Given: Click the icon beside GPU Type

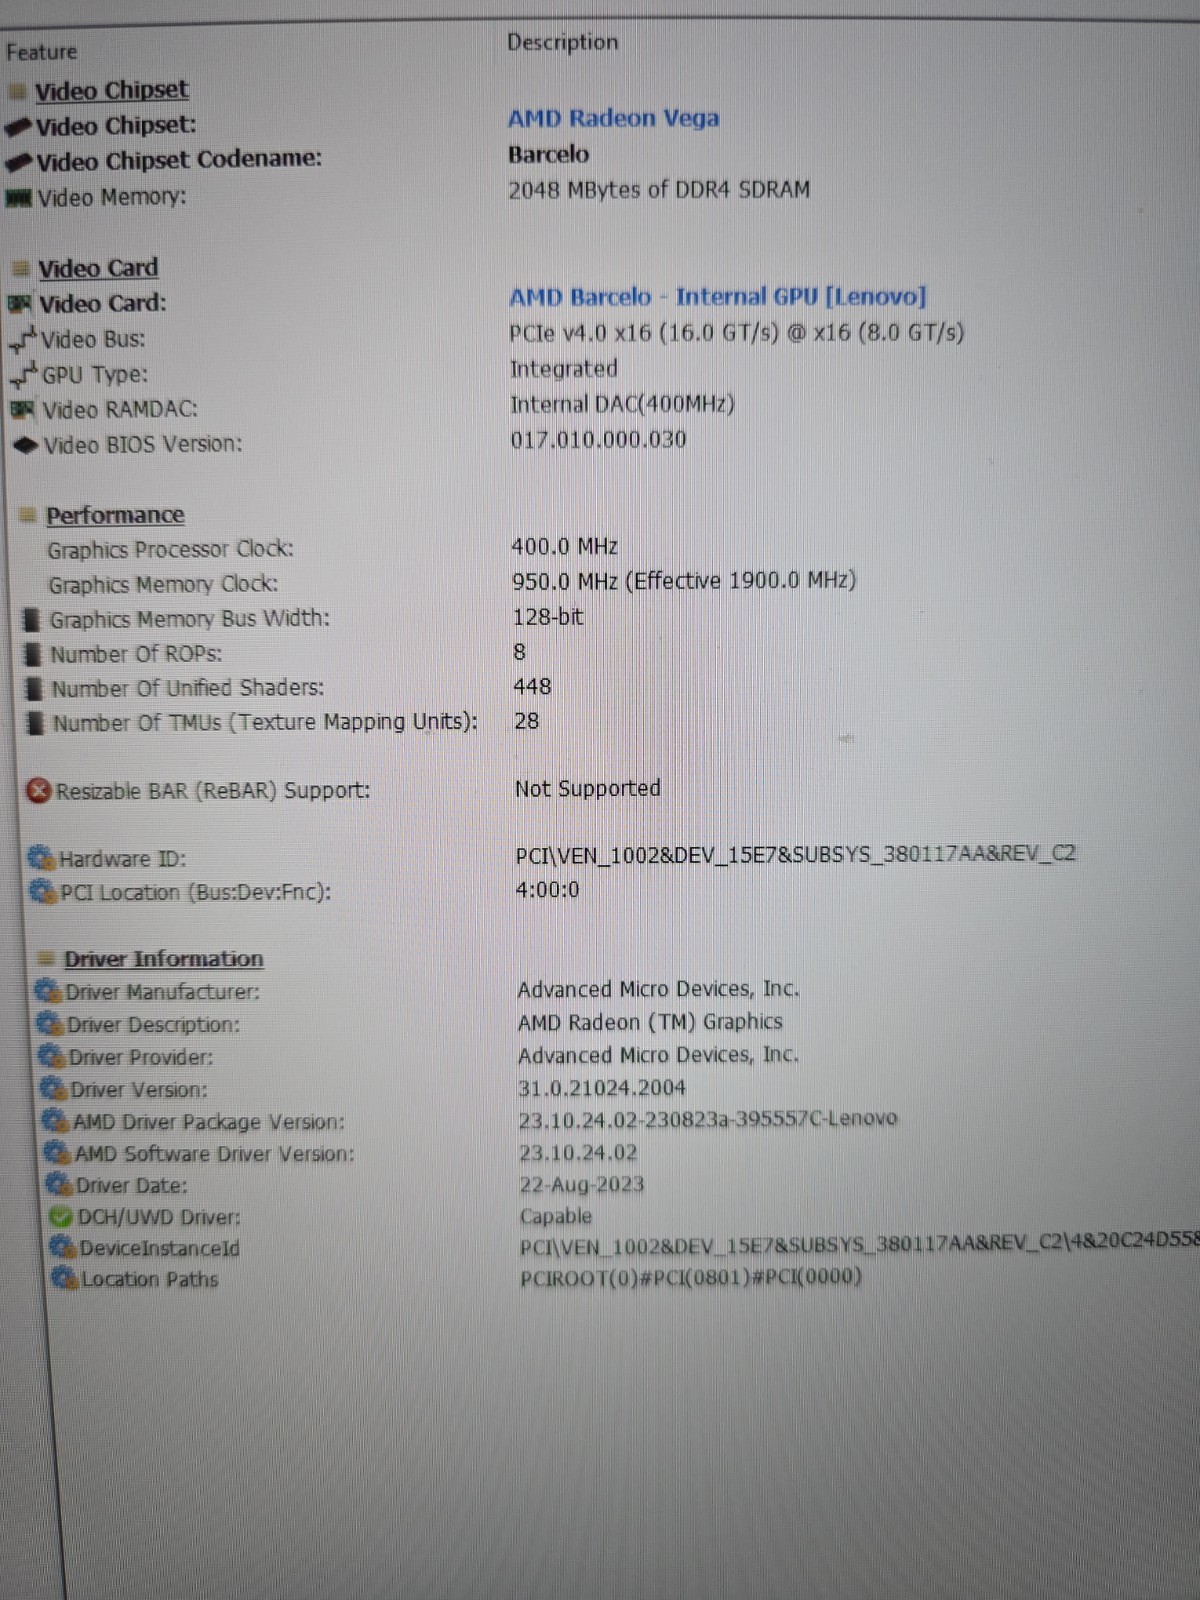Looking at the screenshot, I should click(x=25, y=375).
